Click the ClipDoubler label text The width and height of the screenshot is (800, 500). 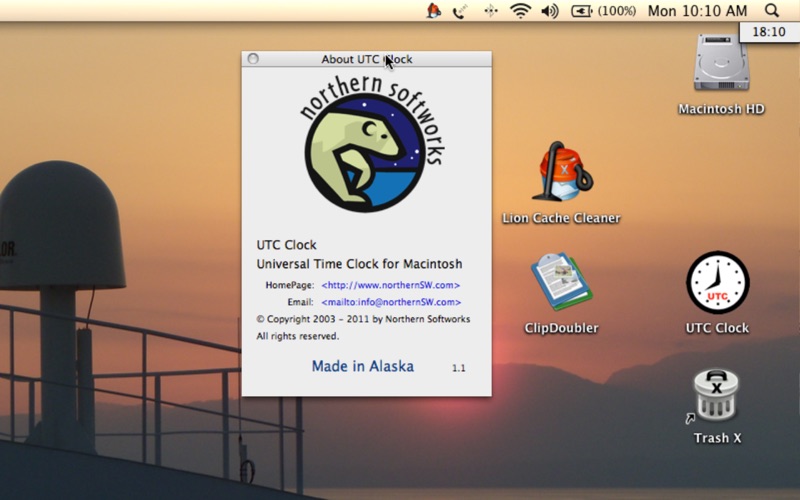(x=561, y=328)
